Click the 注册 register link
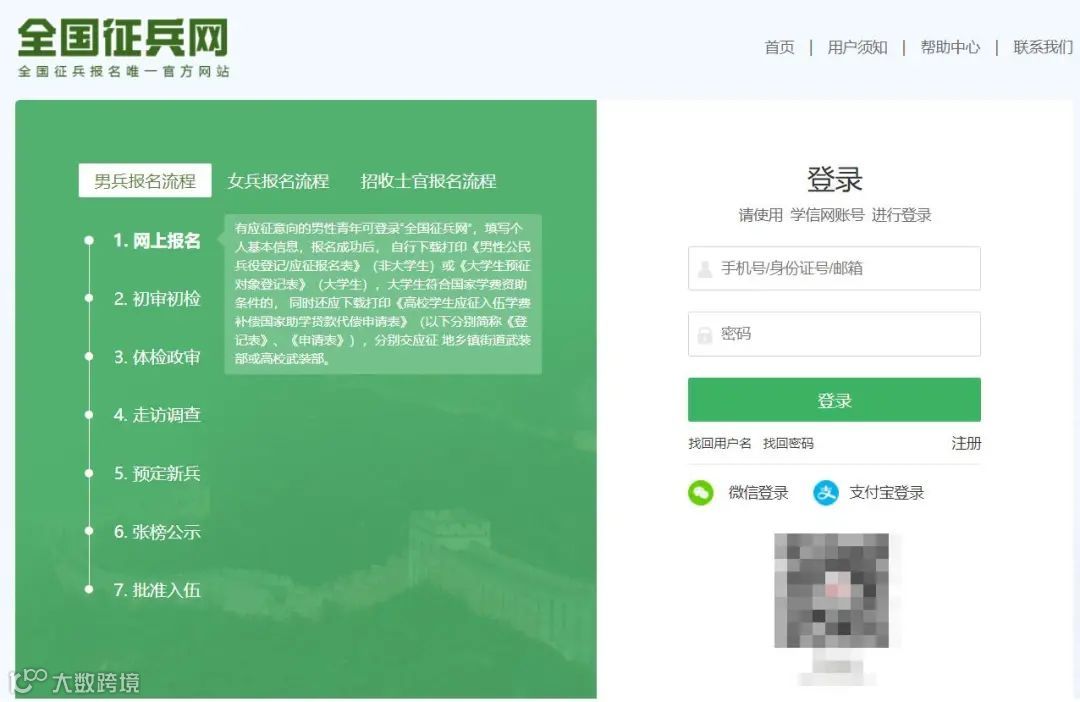The image size is (1080, 702). tap(966, 443)
